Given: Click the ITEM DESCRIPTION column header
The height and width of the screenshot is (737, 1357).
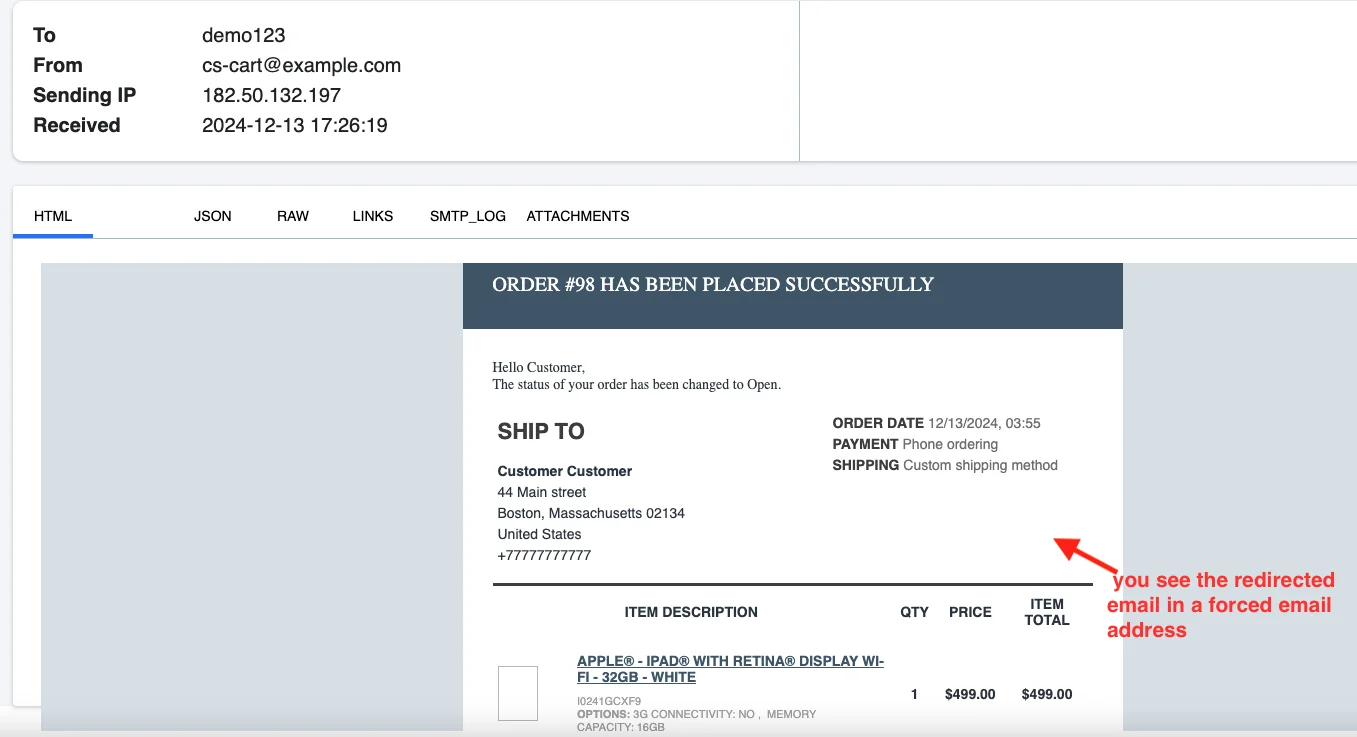Looking at the screenshot, I should tap(691, 612).
